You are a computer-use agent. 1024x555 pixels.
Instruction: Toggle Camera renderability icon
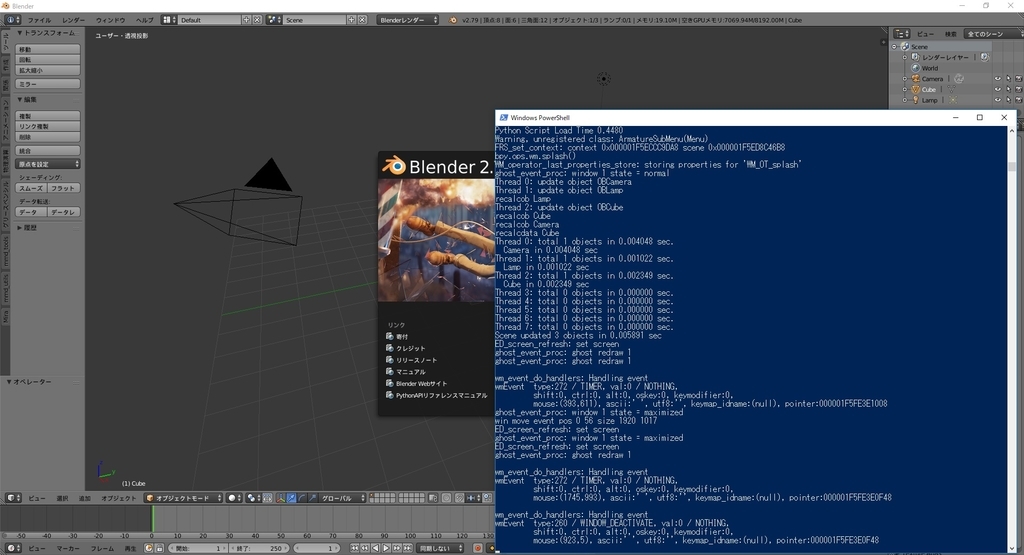point(1018,78)
